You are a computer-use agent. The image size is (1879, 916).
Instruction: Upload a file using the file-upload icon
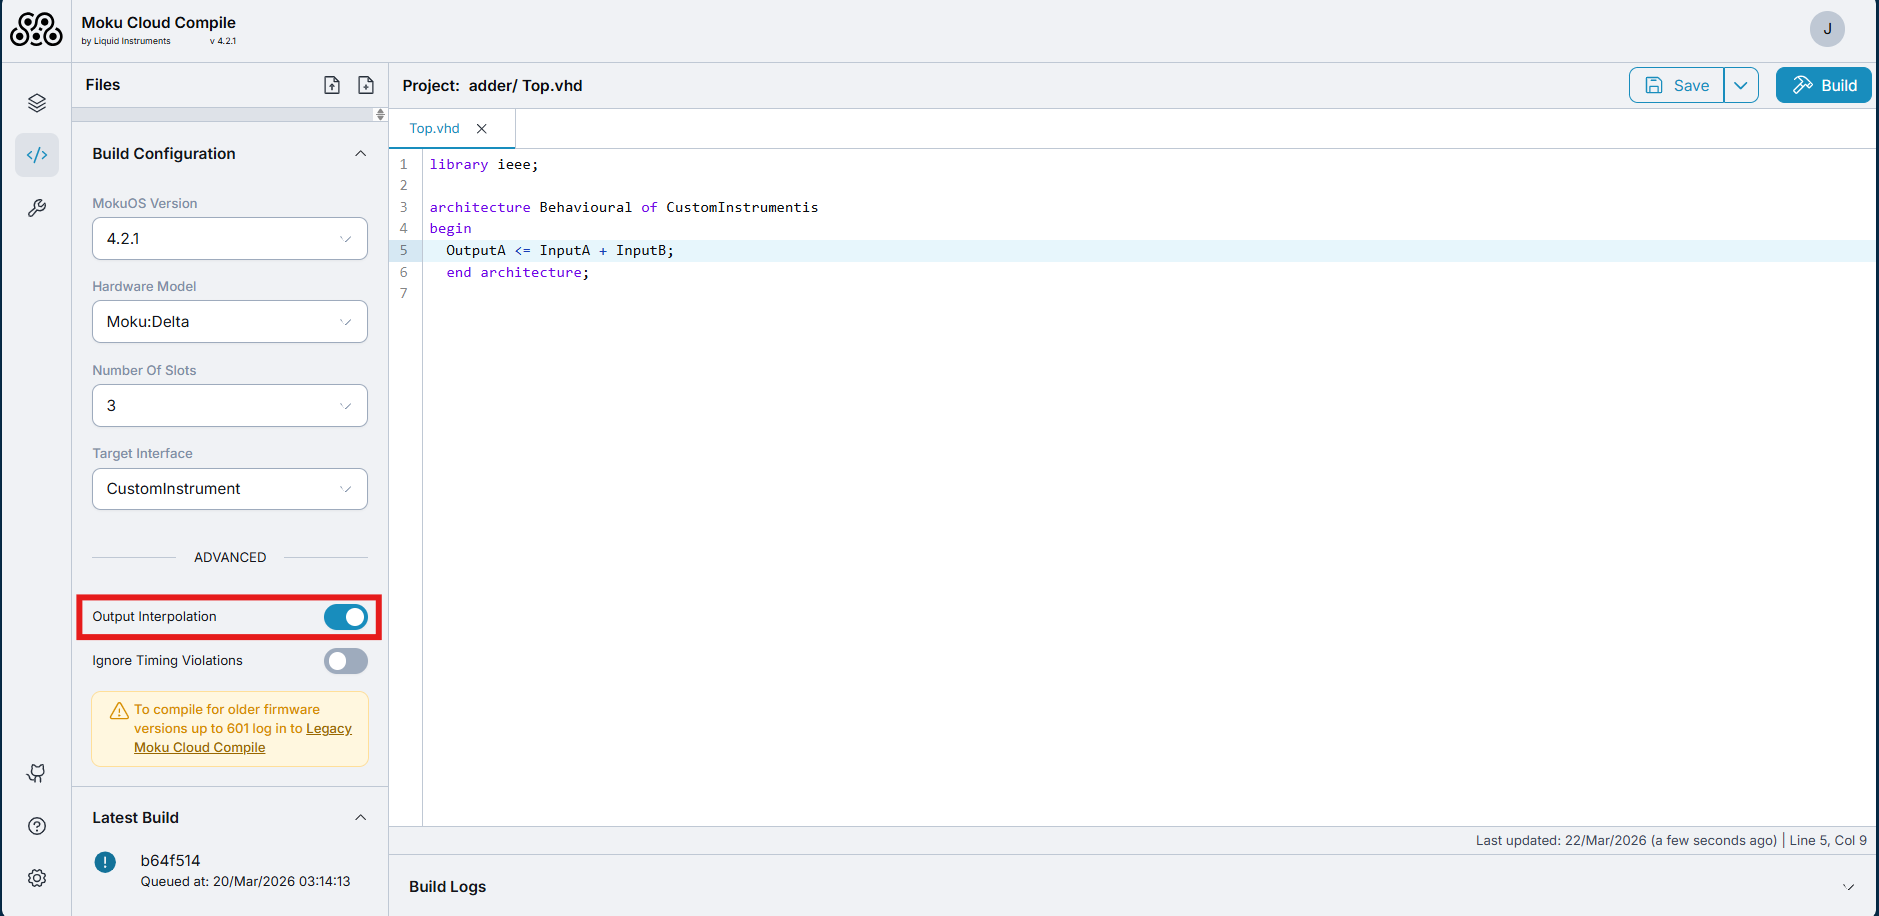[x=331, y=85]
